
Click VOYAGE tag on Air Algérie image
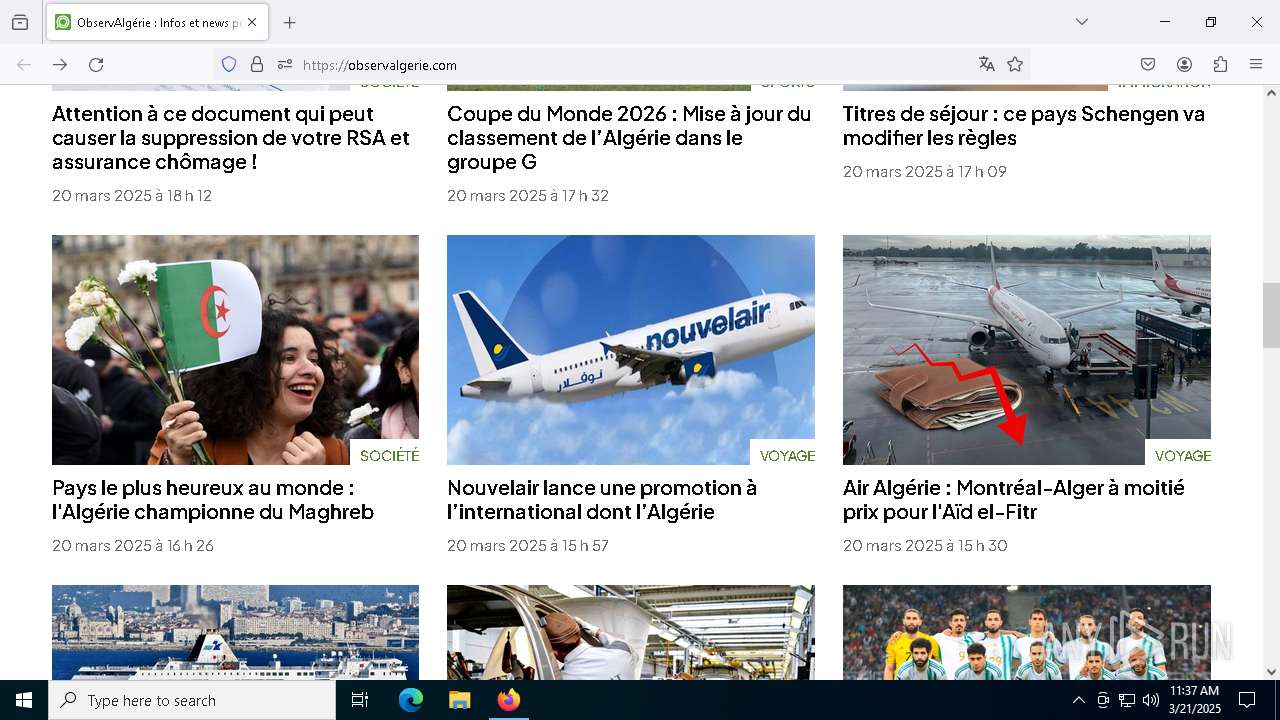1182,455
